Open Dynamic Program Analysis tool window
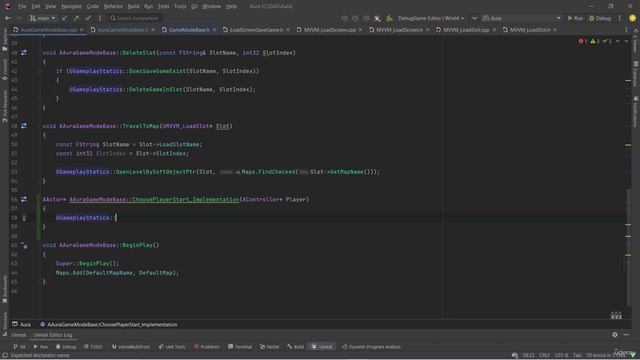 point(372,347)
